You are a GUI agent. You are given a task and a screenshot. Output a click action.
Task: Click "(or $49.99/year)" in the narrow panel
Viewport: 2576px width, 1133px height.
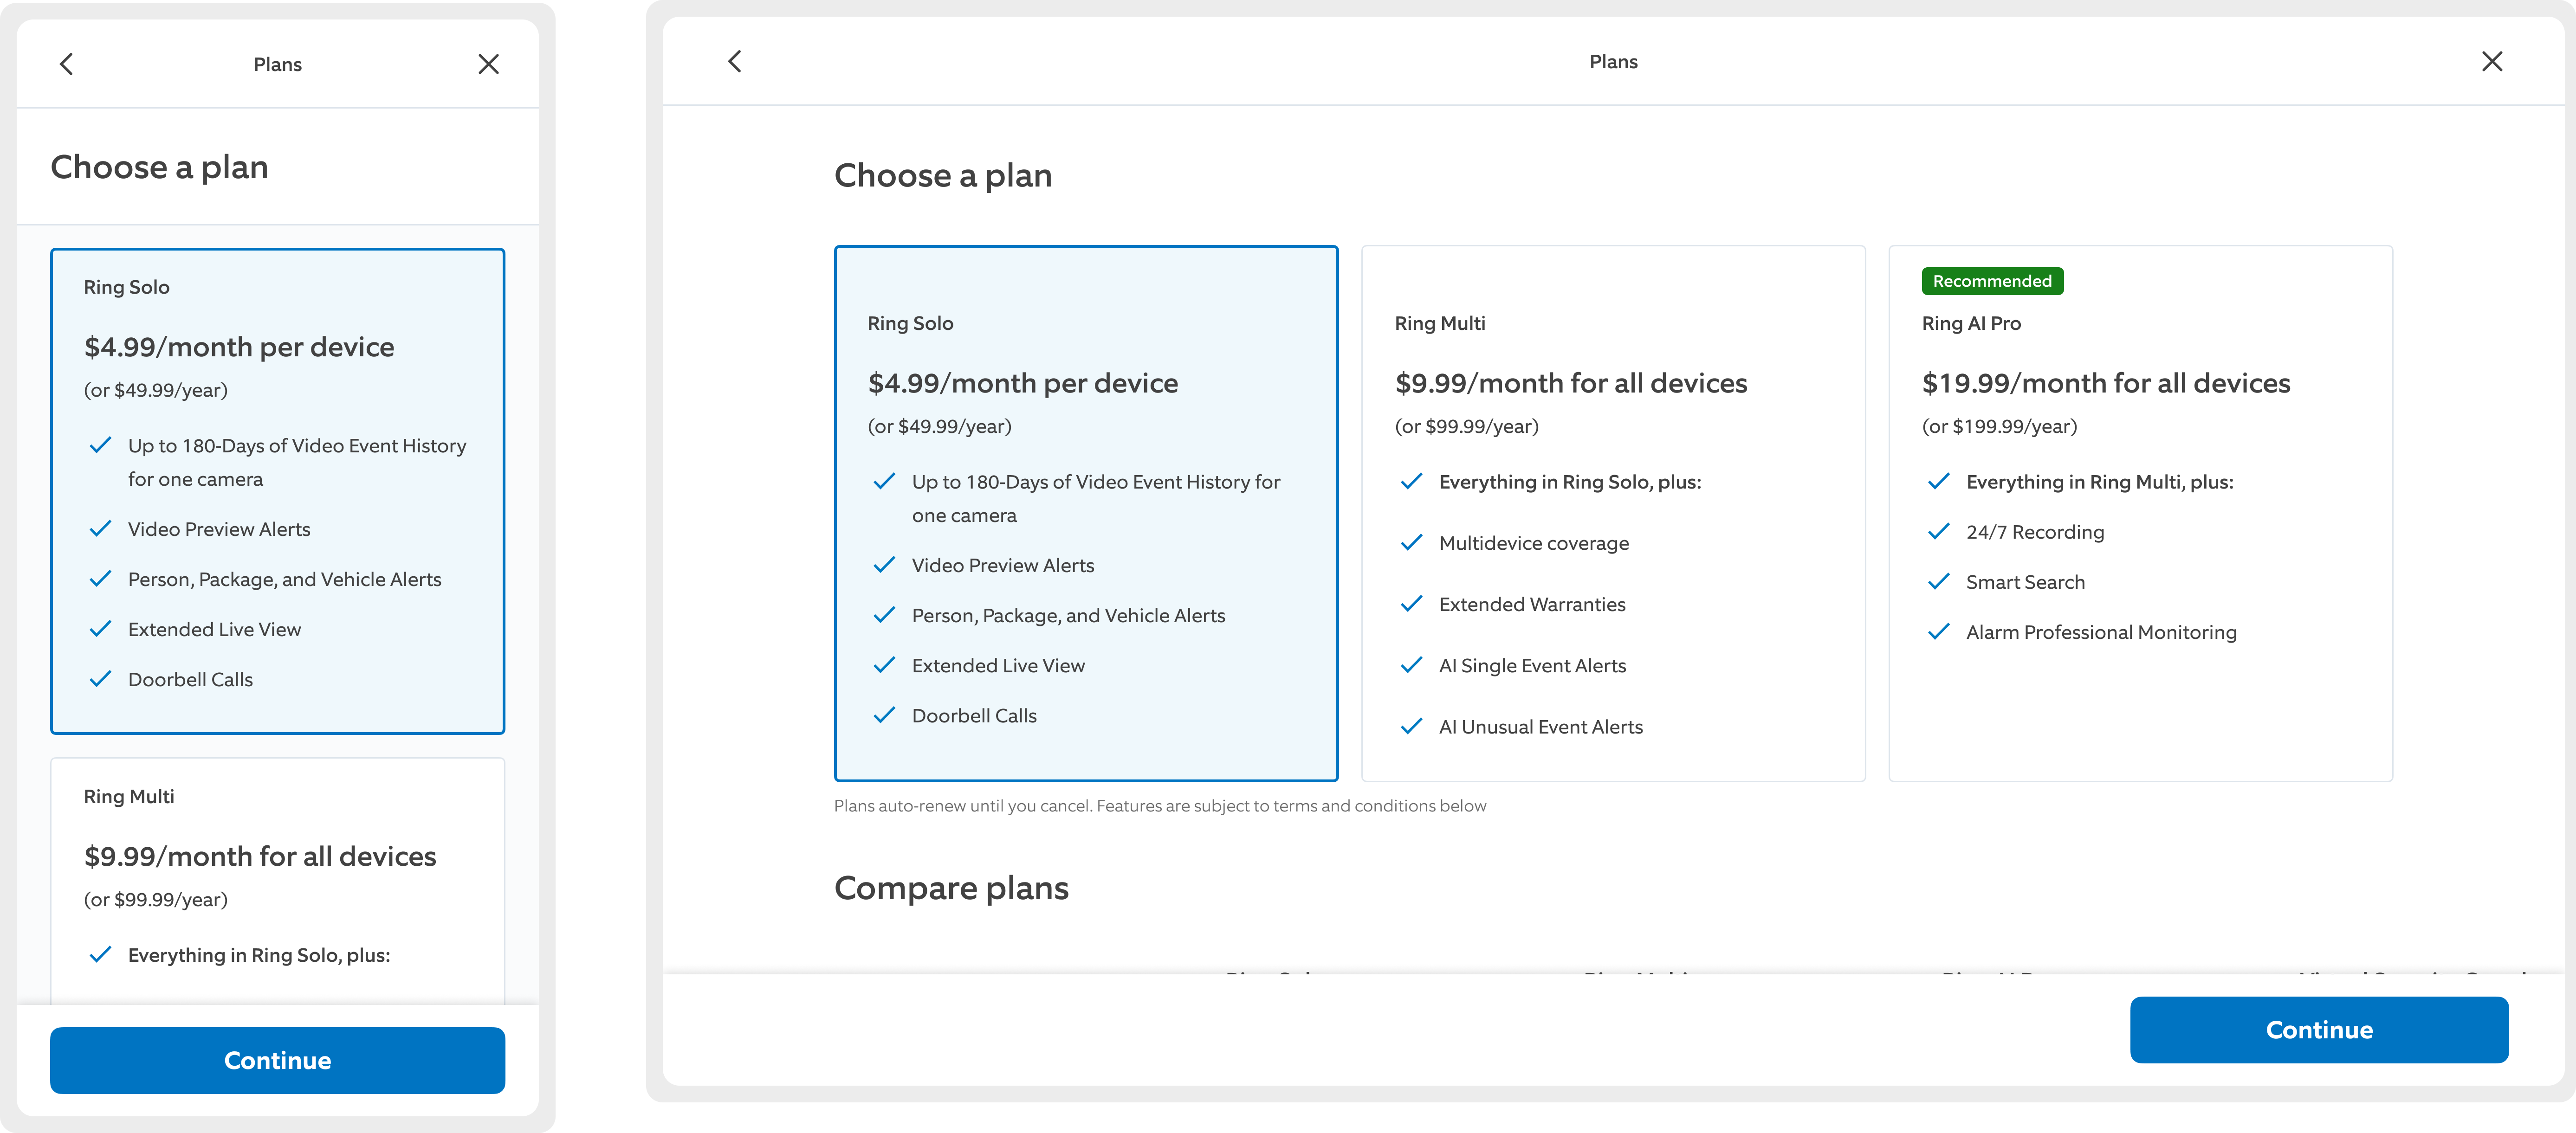point(156,391)
